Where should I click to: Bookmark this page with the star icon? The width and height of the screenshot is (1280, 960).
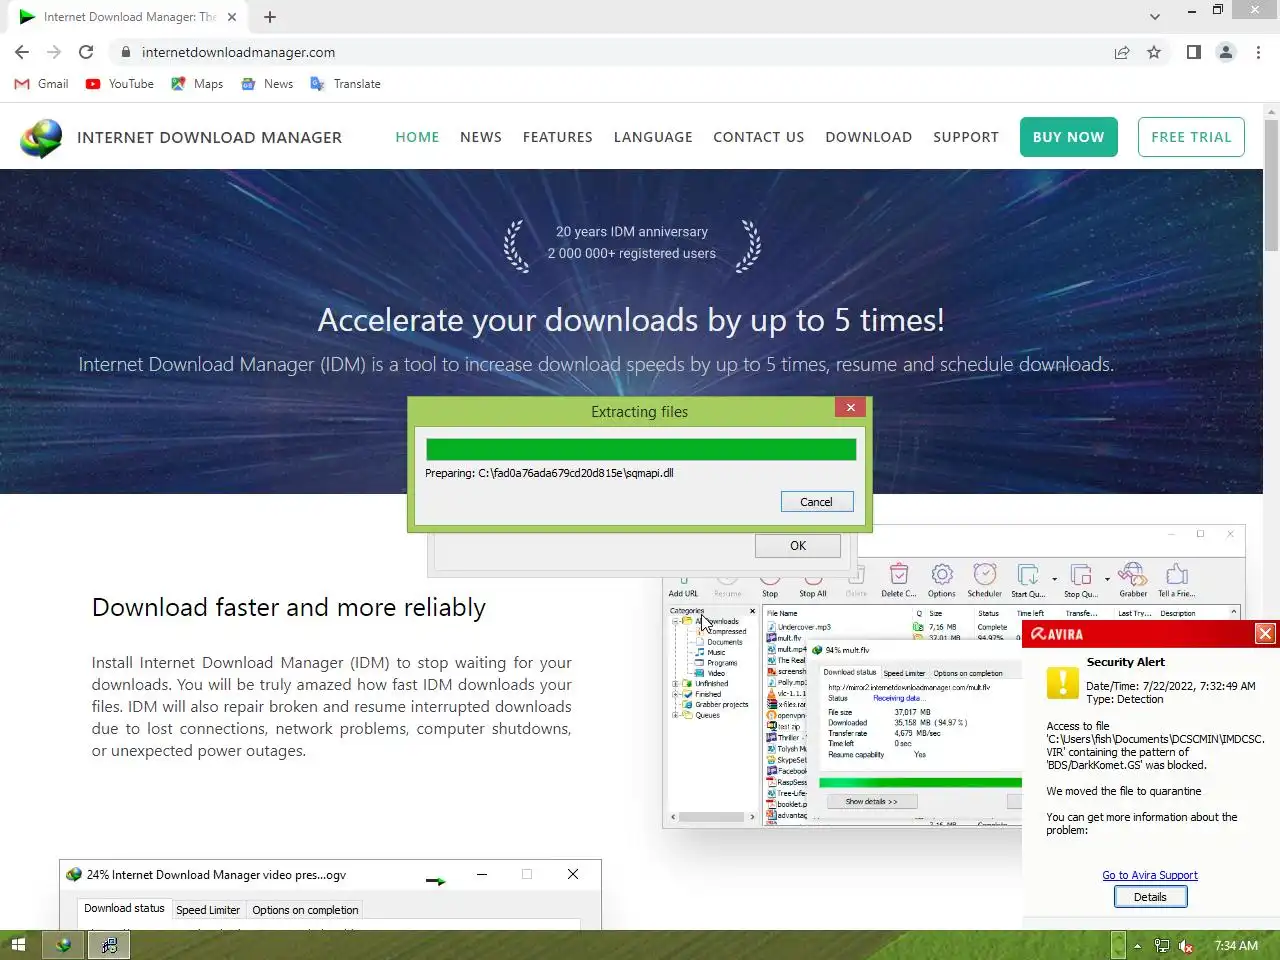coord(1154,52)
